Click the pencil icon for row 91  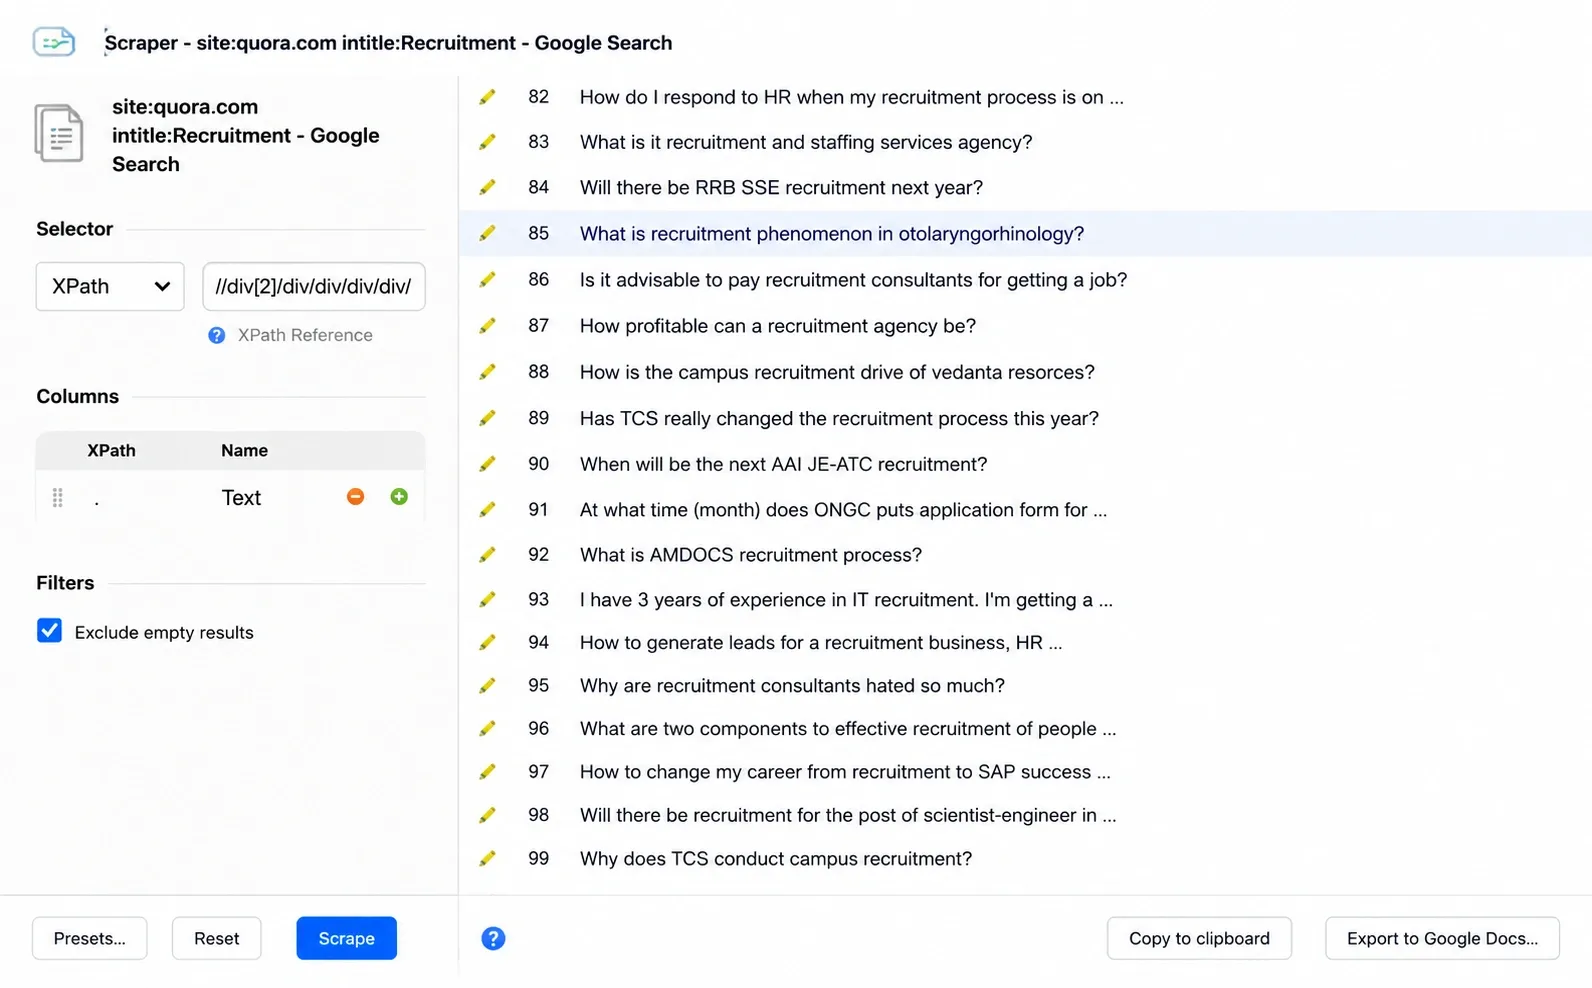pyautogui.click(x=487, y=510)
